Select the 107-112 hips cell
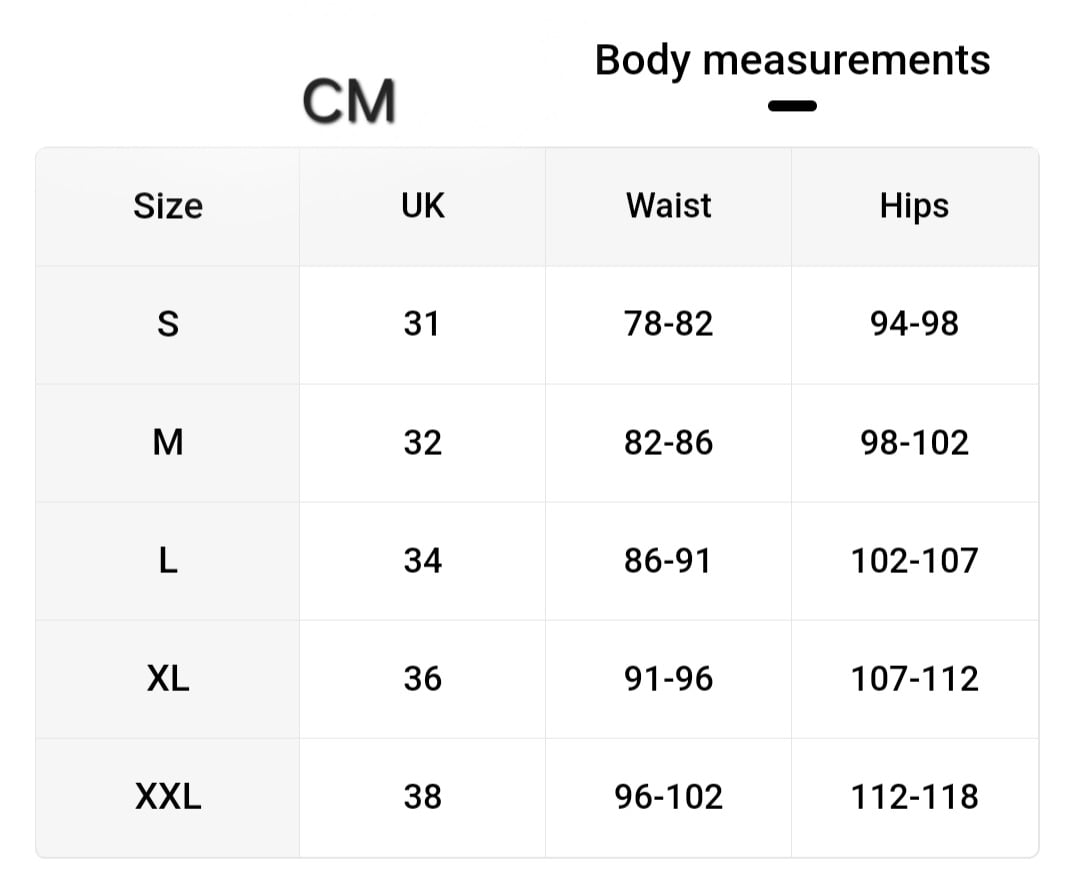The image size is (1080, 888). (914, 678)
